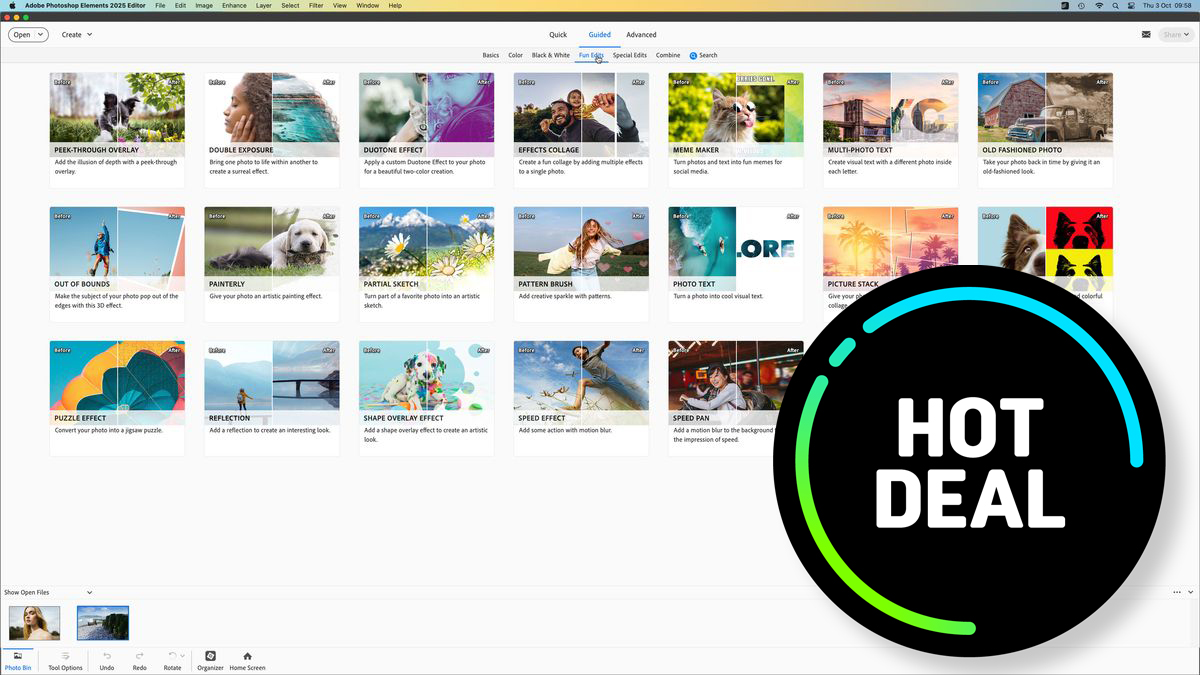Click the Photo Bin icon
The width and height of the screenshot is (1200, 675).
(x=17, y=656)
